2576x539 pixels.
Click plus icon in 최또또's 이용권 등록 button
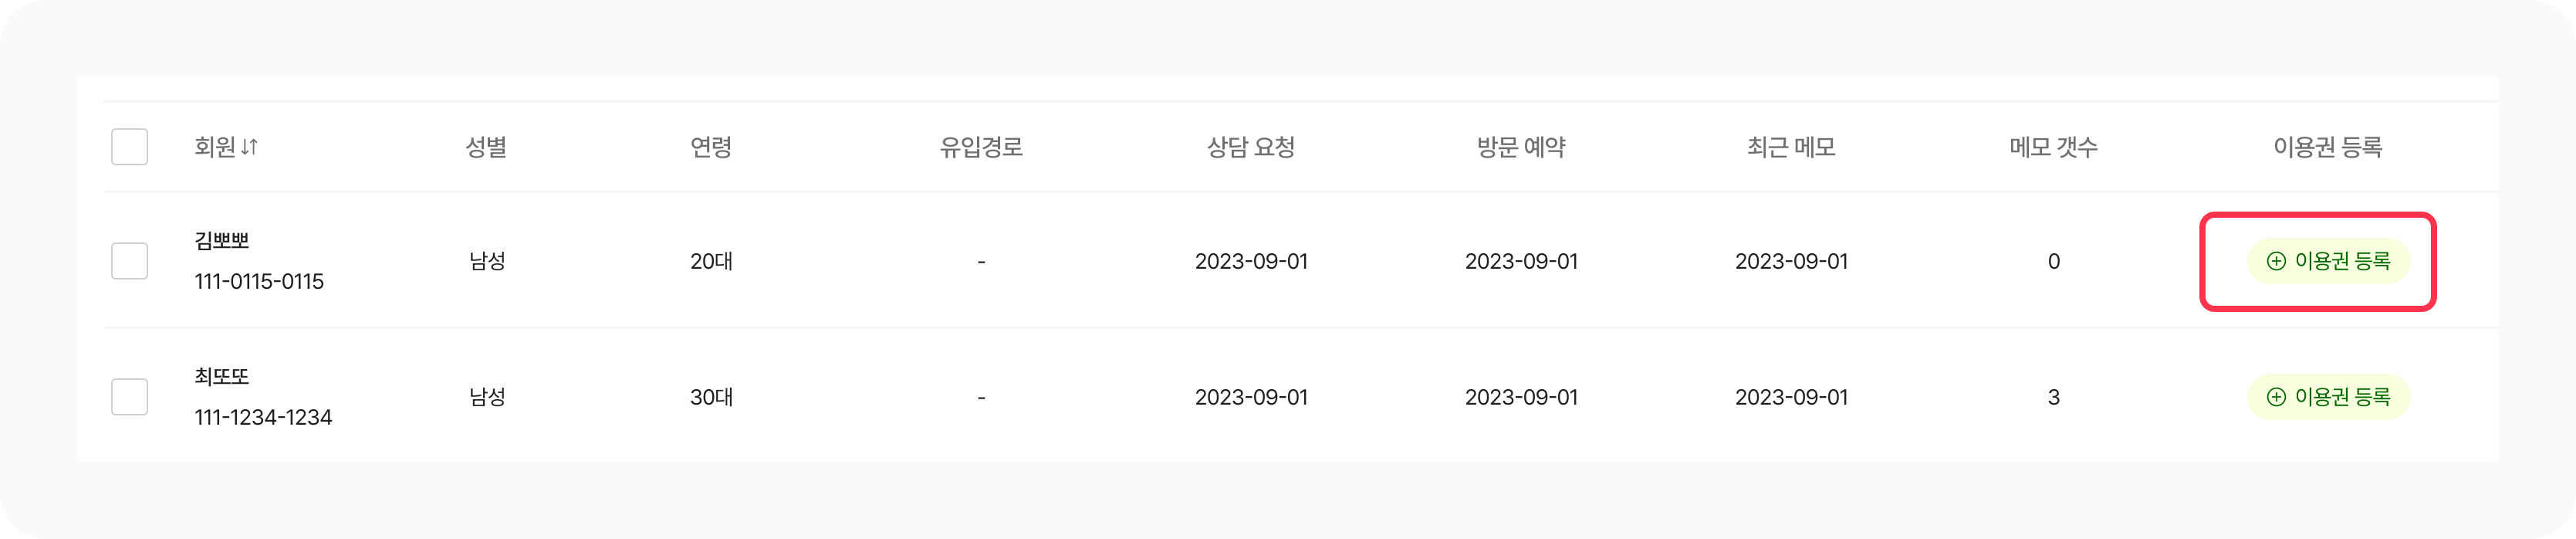pyautogui.click(x=2276, y=397)
